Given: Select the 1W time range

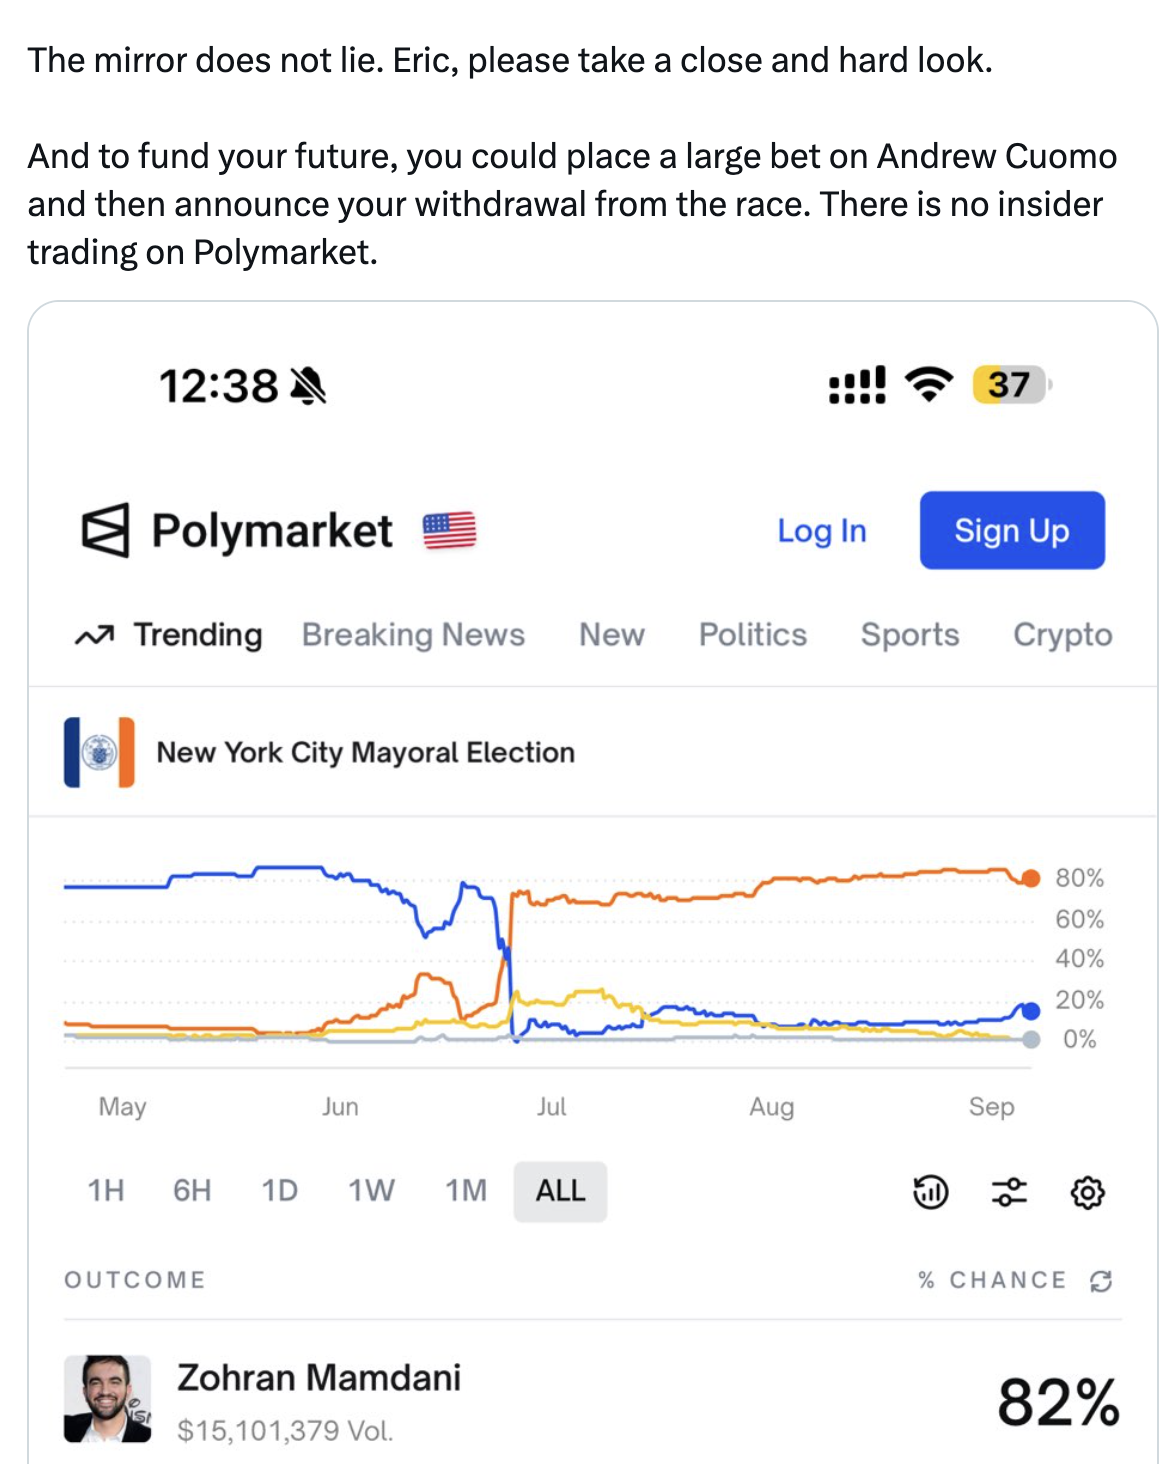Looking at the screenshot, I should 371,1191.
